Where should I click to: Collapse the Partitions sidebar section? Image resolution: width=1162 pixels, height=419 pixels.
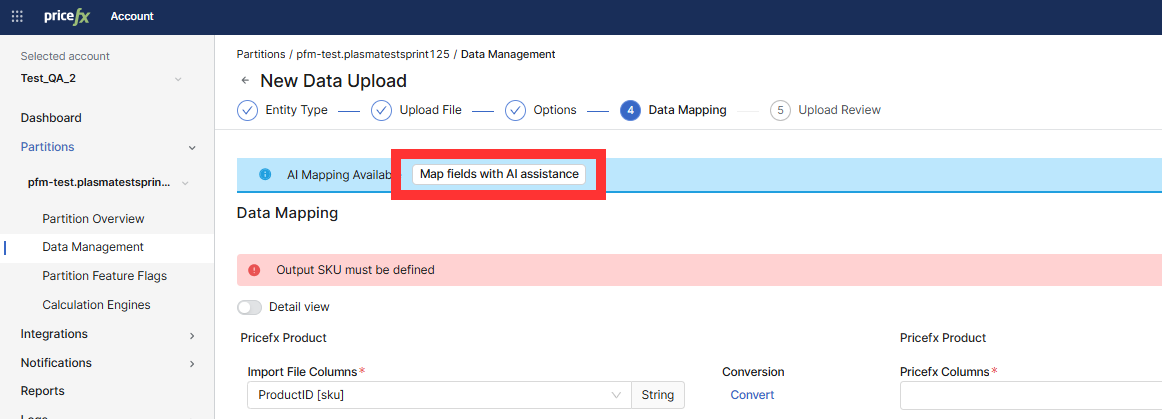192,147
